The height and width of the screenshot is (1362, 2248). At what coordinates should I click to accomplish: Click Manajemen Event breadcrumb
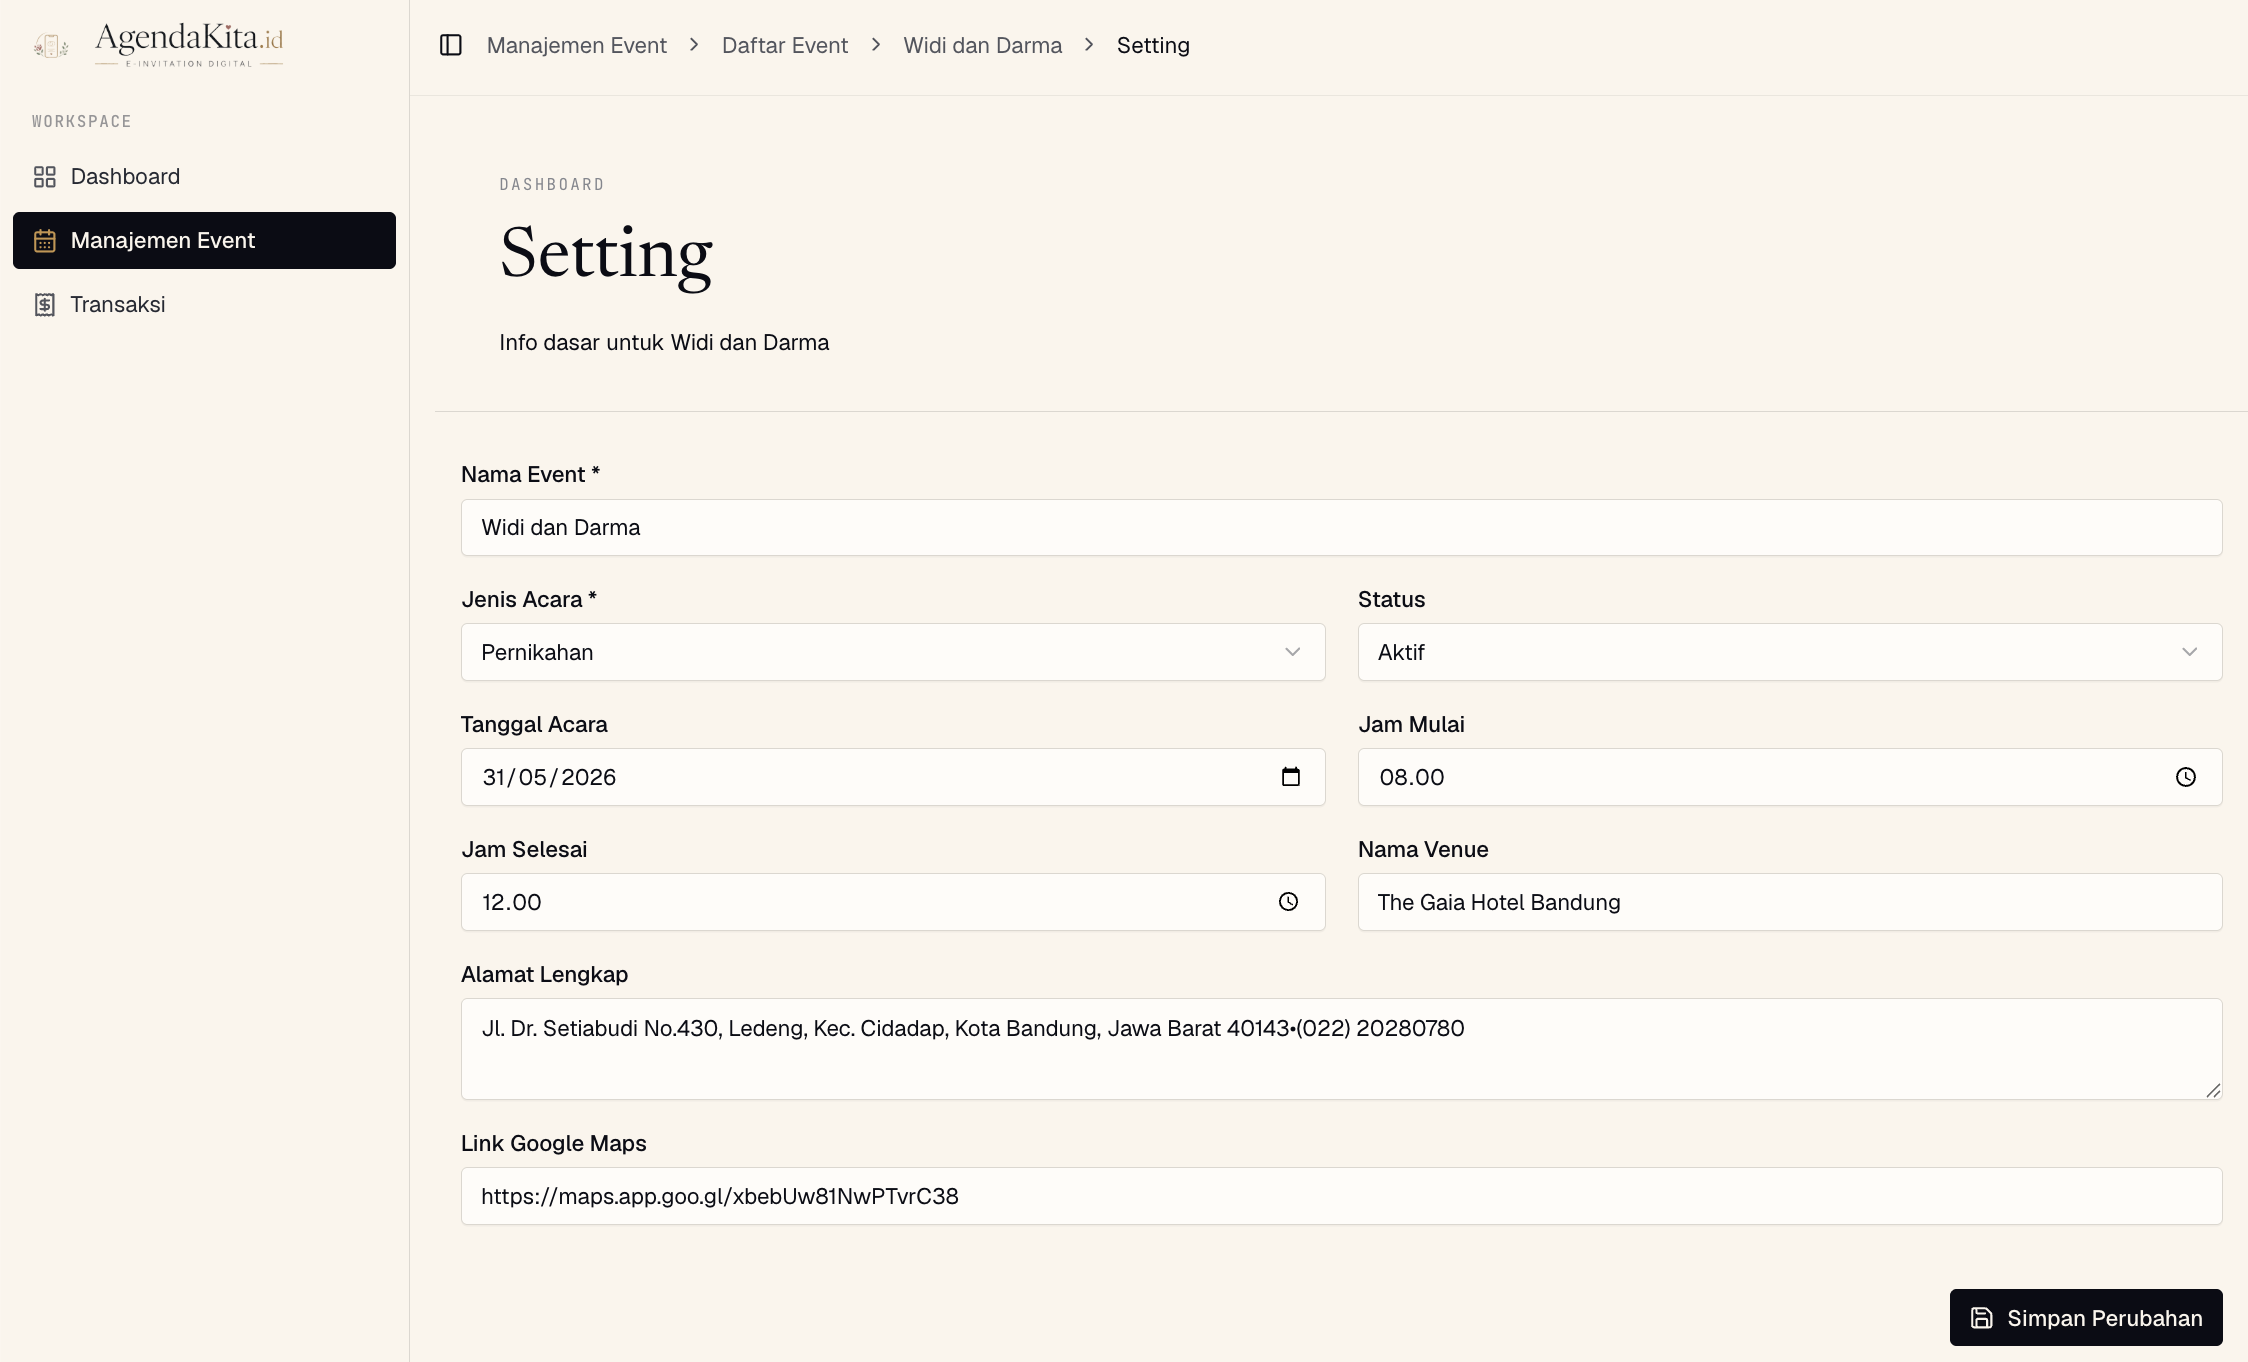tap(577, 45)
